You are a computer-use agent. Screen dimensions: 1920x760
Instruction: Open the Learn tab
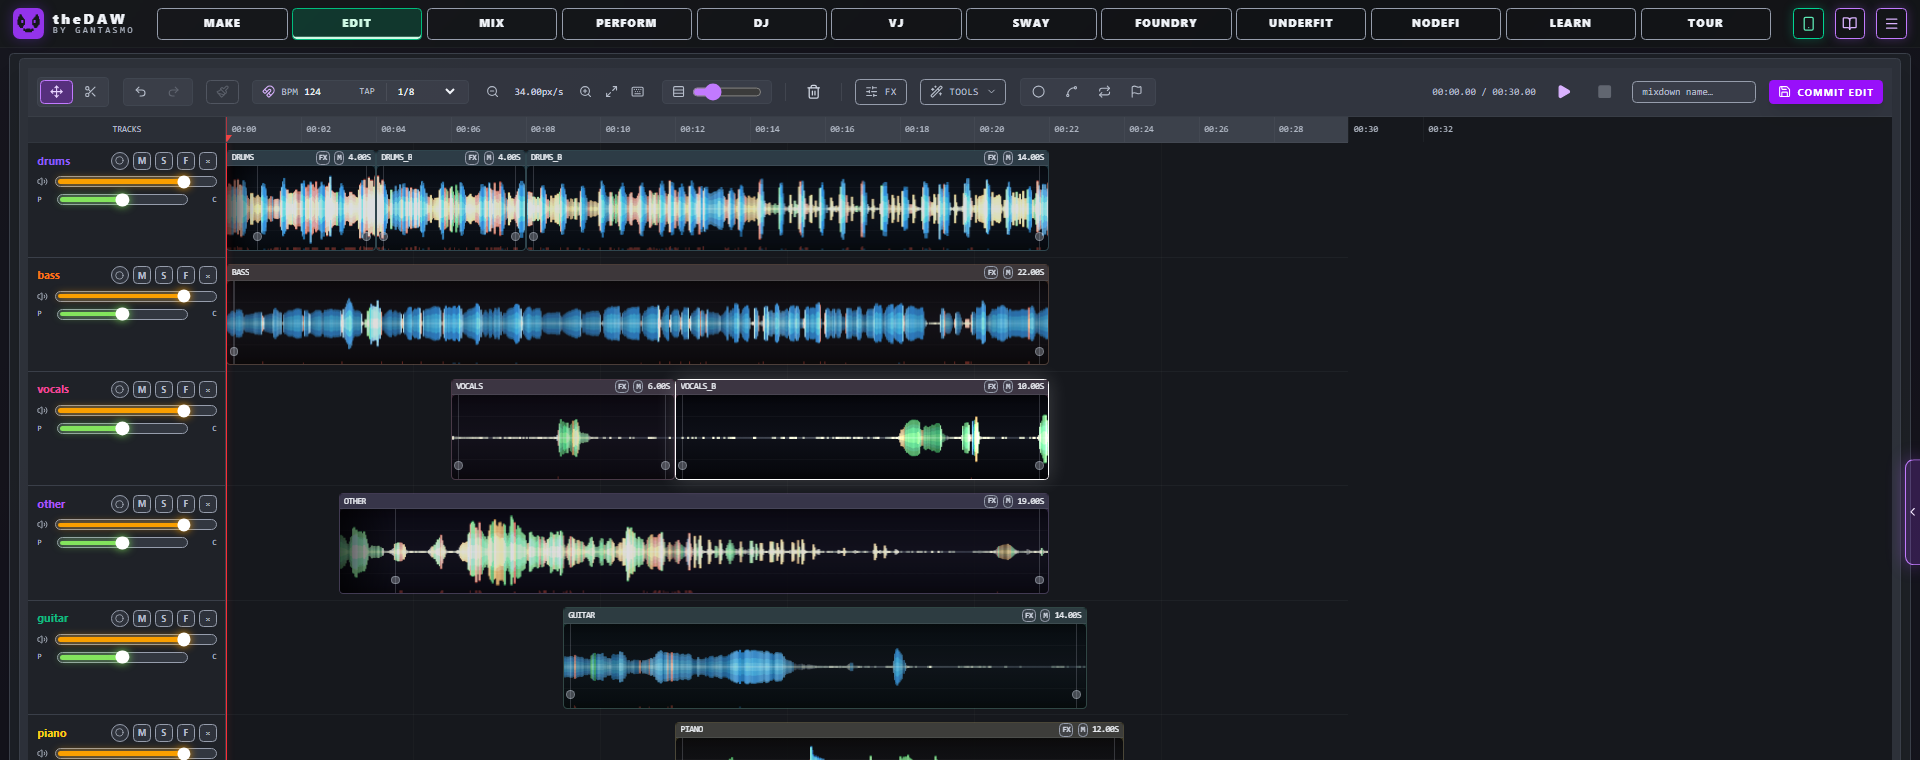(1571, 23)
